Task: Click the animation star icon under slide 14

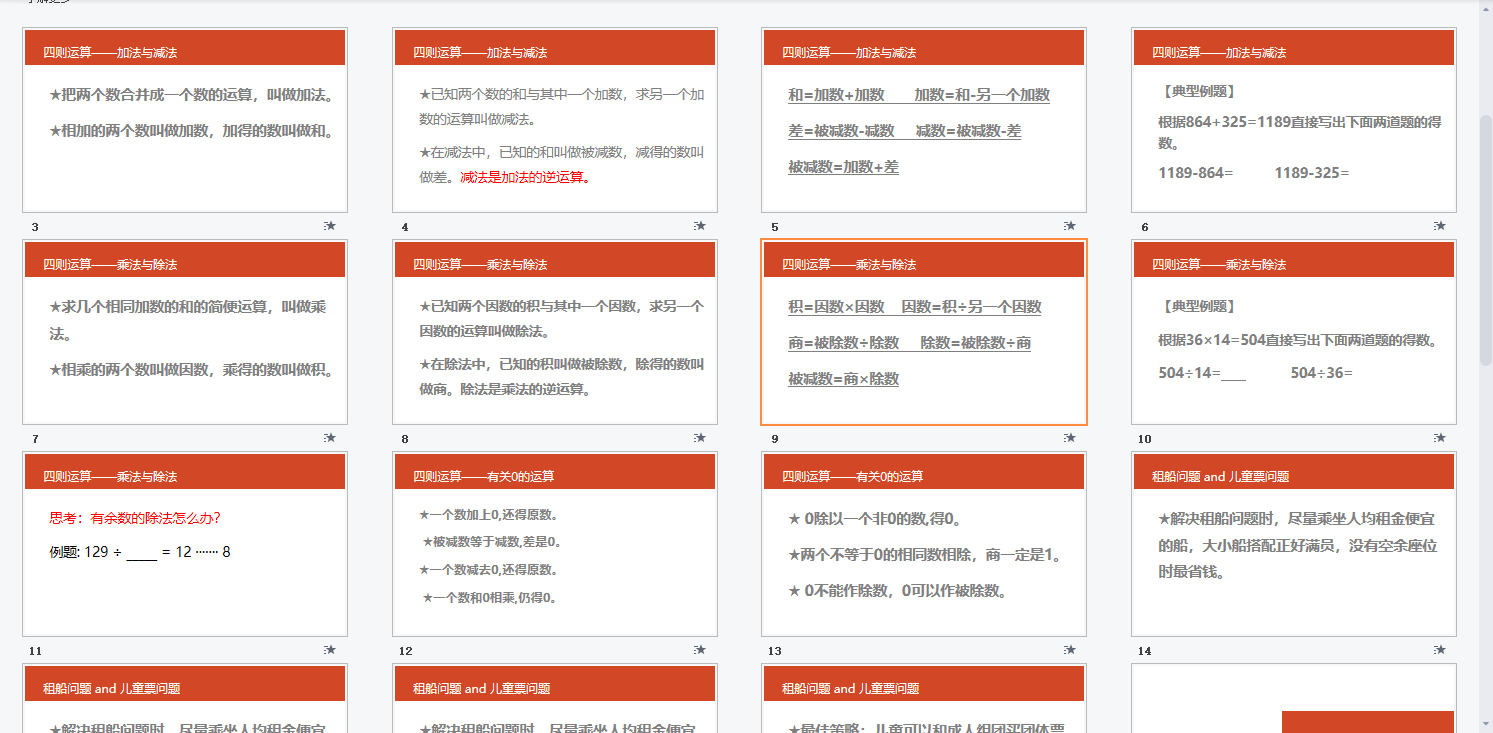Action: [x=1439, y=649]
